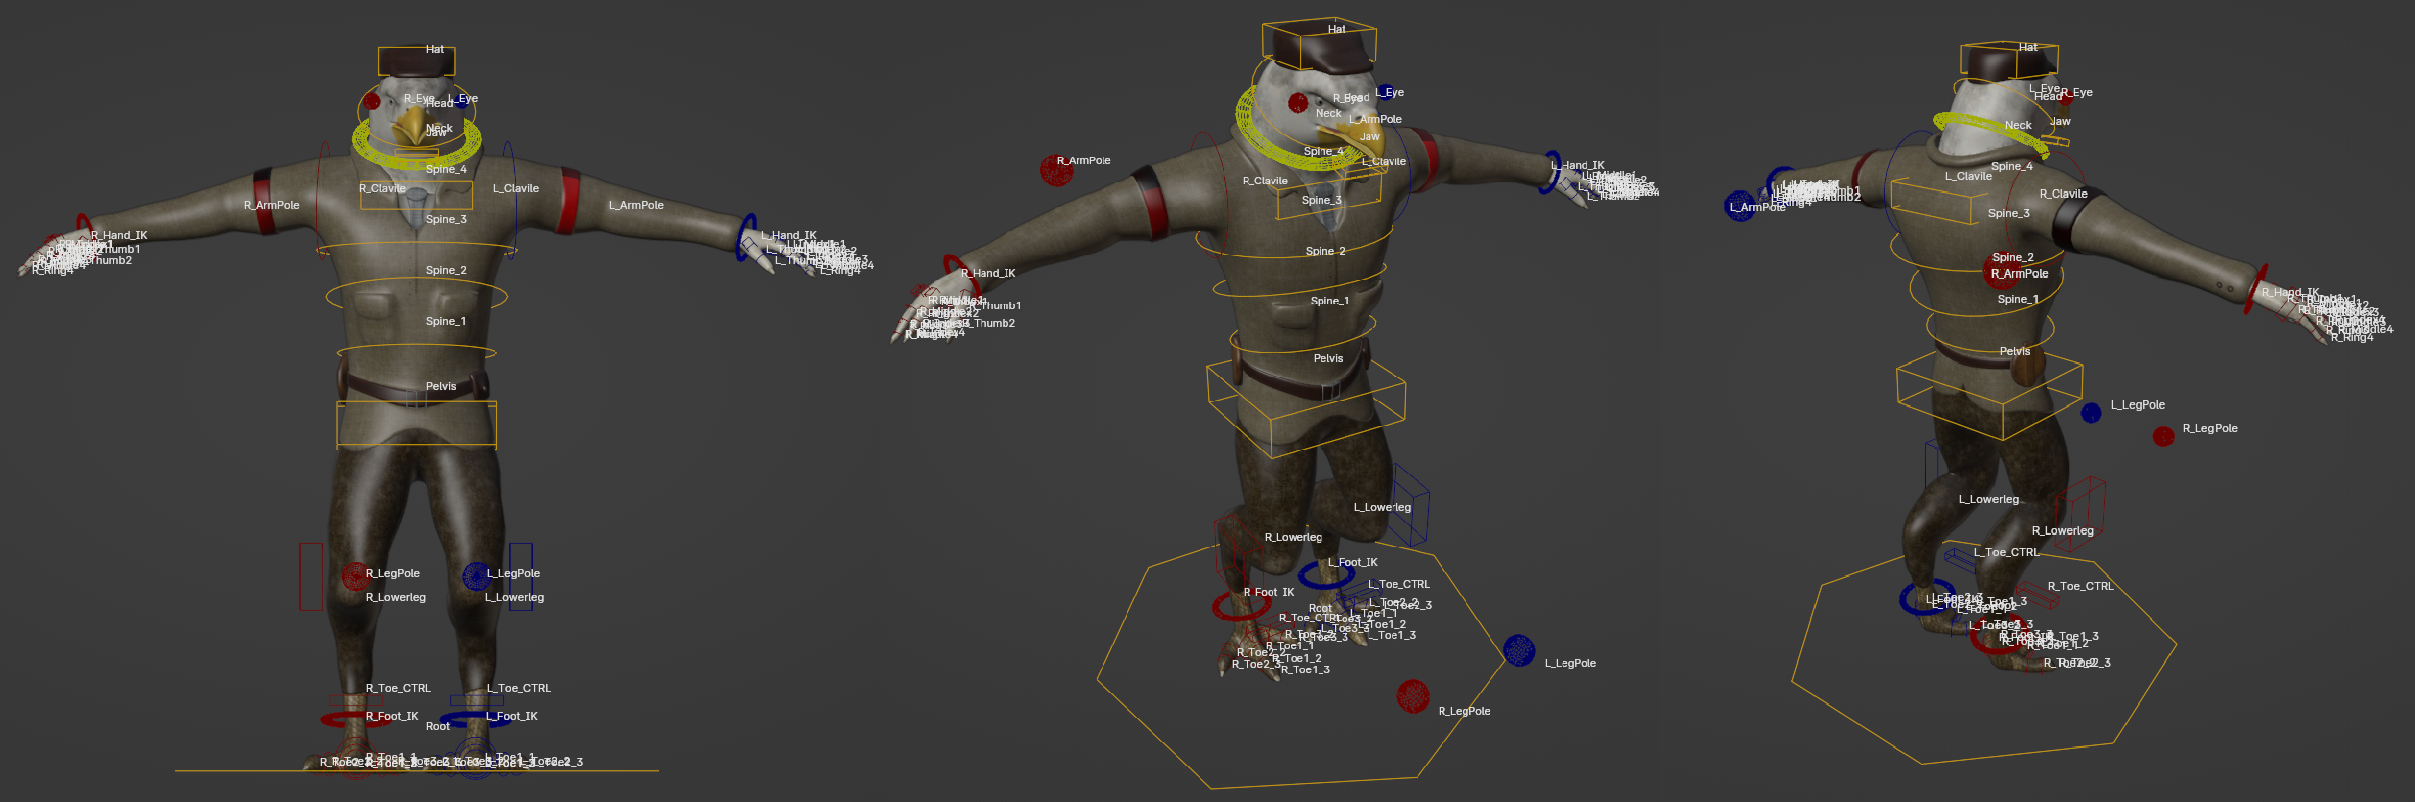Select R_Hand_IK label in the front view
Viewport: 2415px width, 802px height.
click(119, 235)
